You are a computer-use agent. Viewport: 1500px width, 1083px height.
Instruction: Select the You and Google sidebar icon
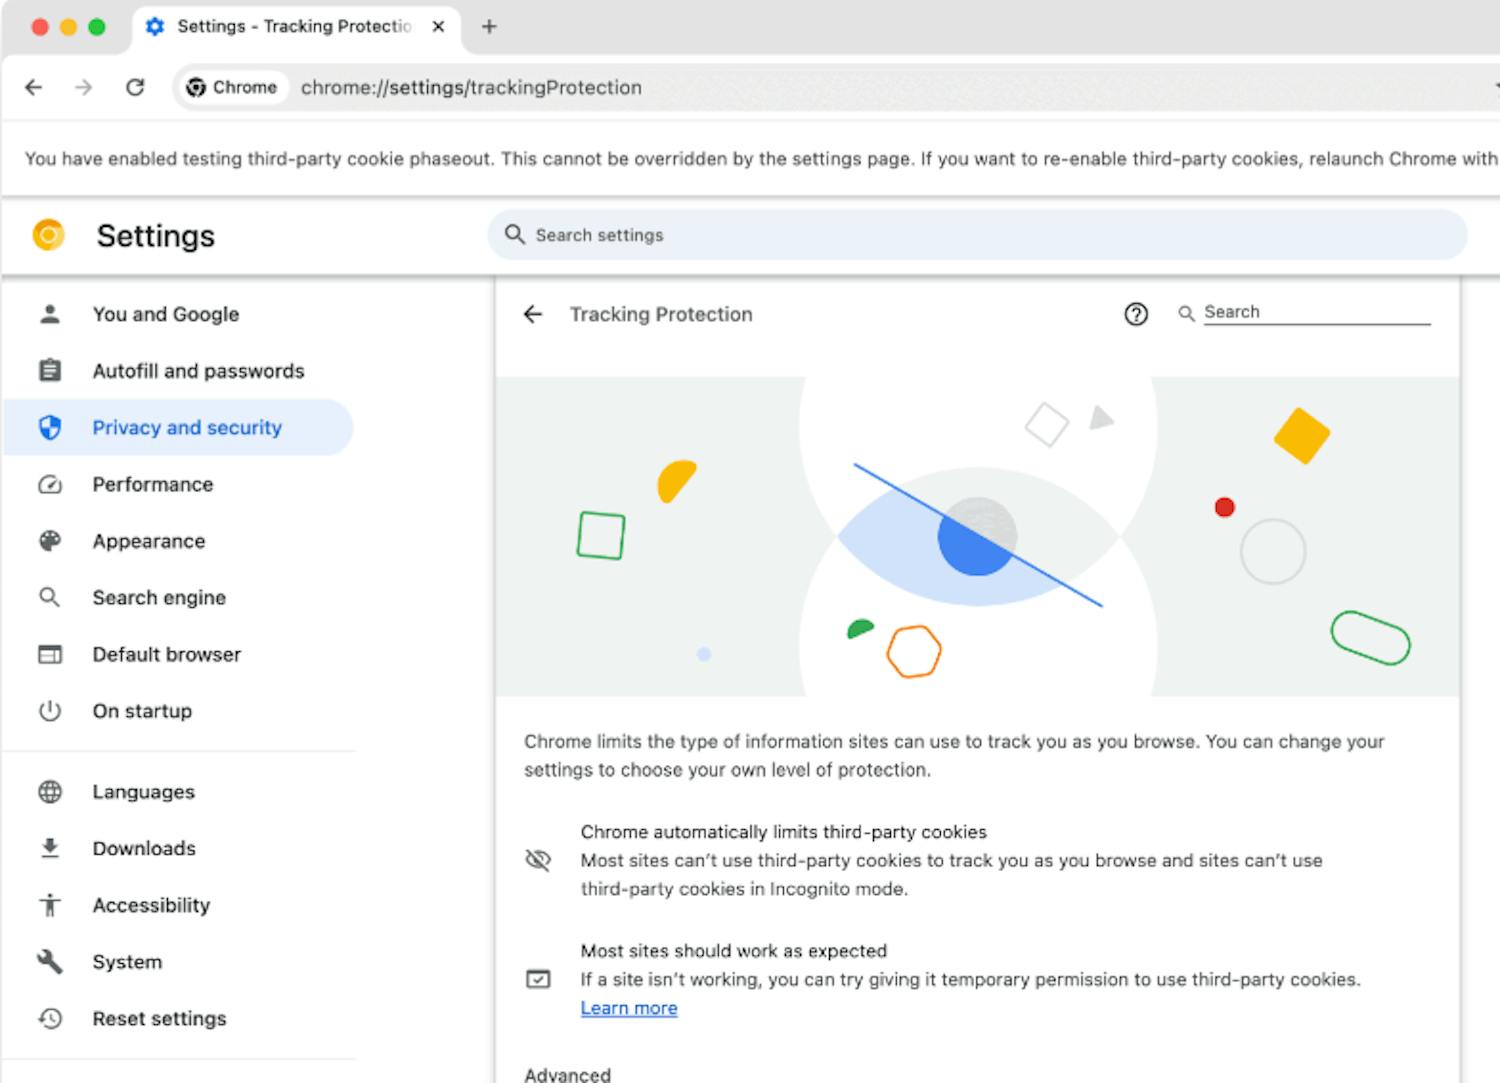tap(50, 313)
